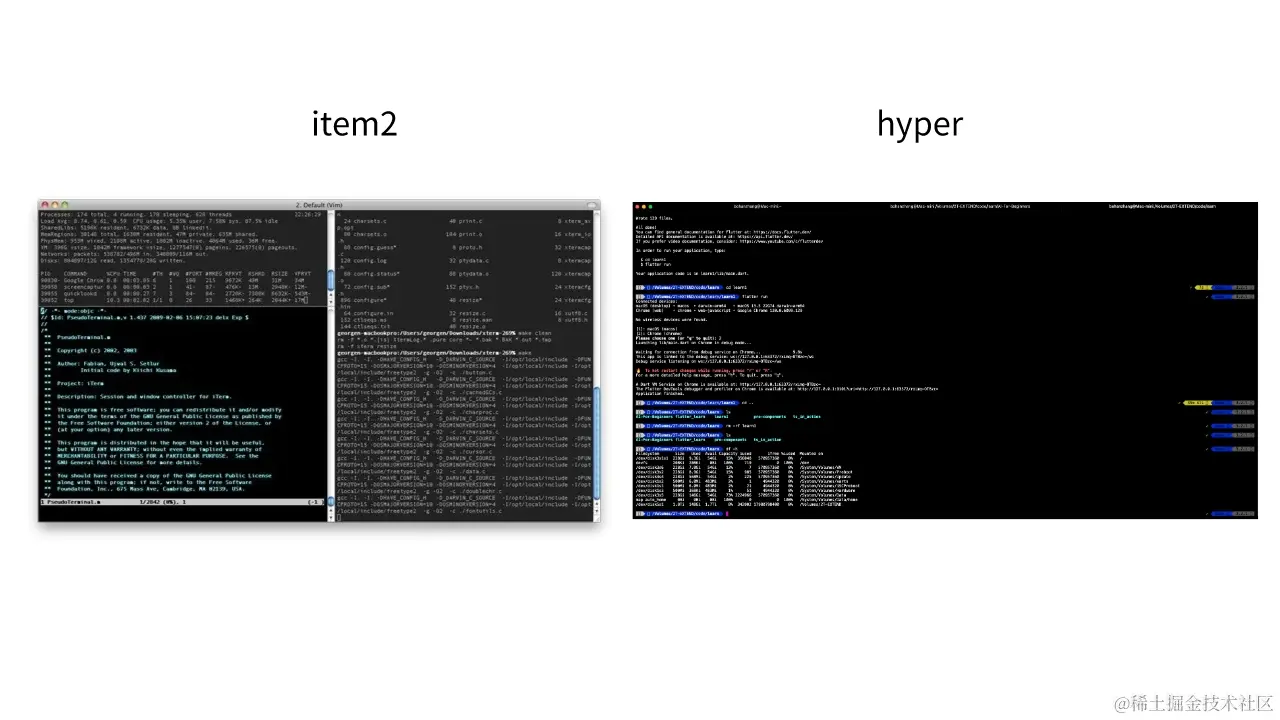Click the red hot restart hint line
The image size is (1280, 720).
point(704,371)
